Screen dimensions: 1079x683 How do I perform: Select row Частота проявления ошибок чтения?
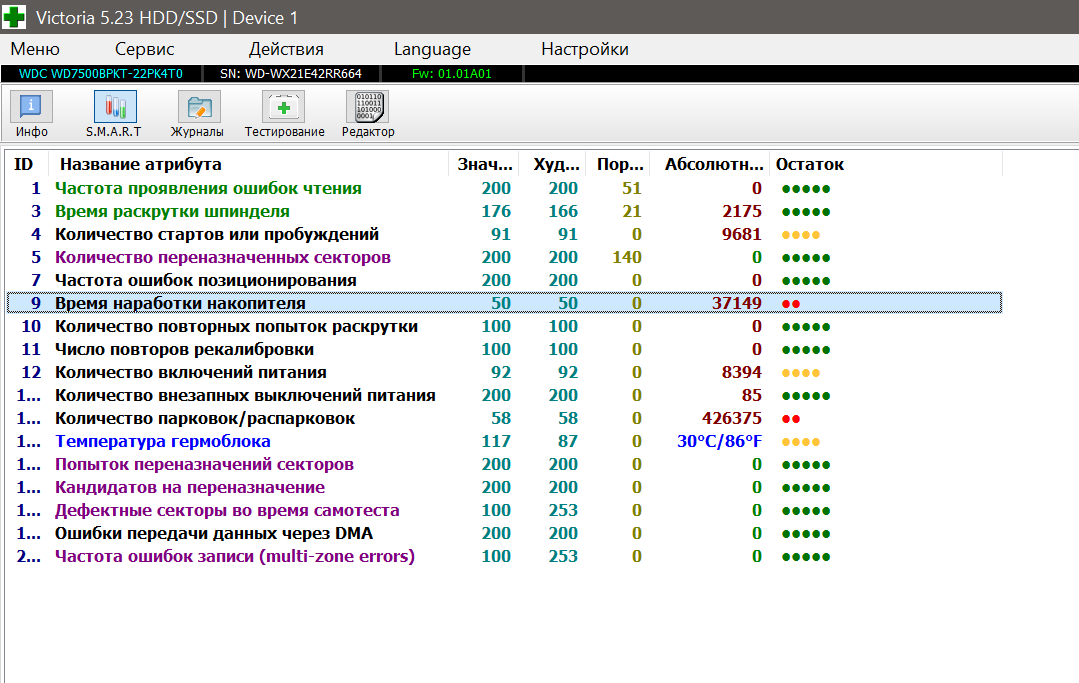point(504,188)
